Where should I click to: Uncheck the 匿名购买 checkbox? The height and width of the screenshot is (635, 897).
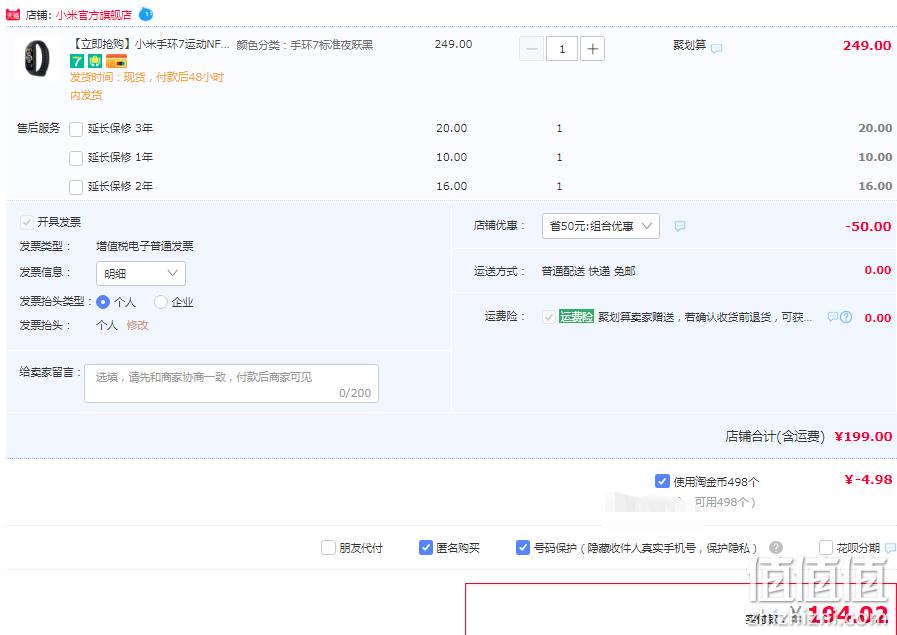pyautogui.click(x=426, y=547)
